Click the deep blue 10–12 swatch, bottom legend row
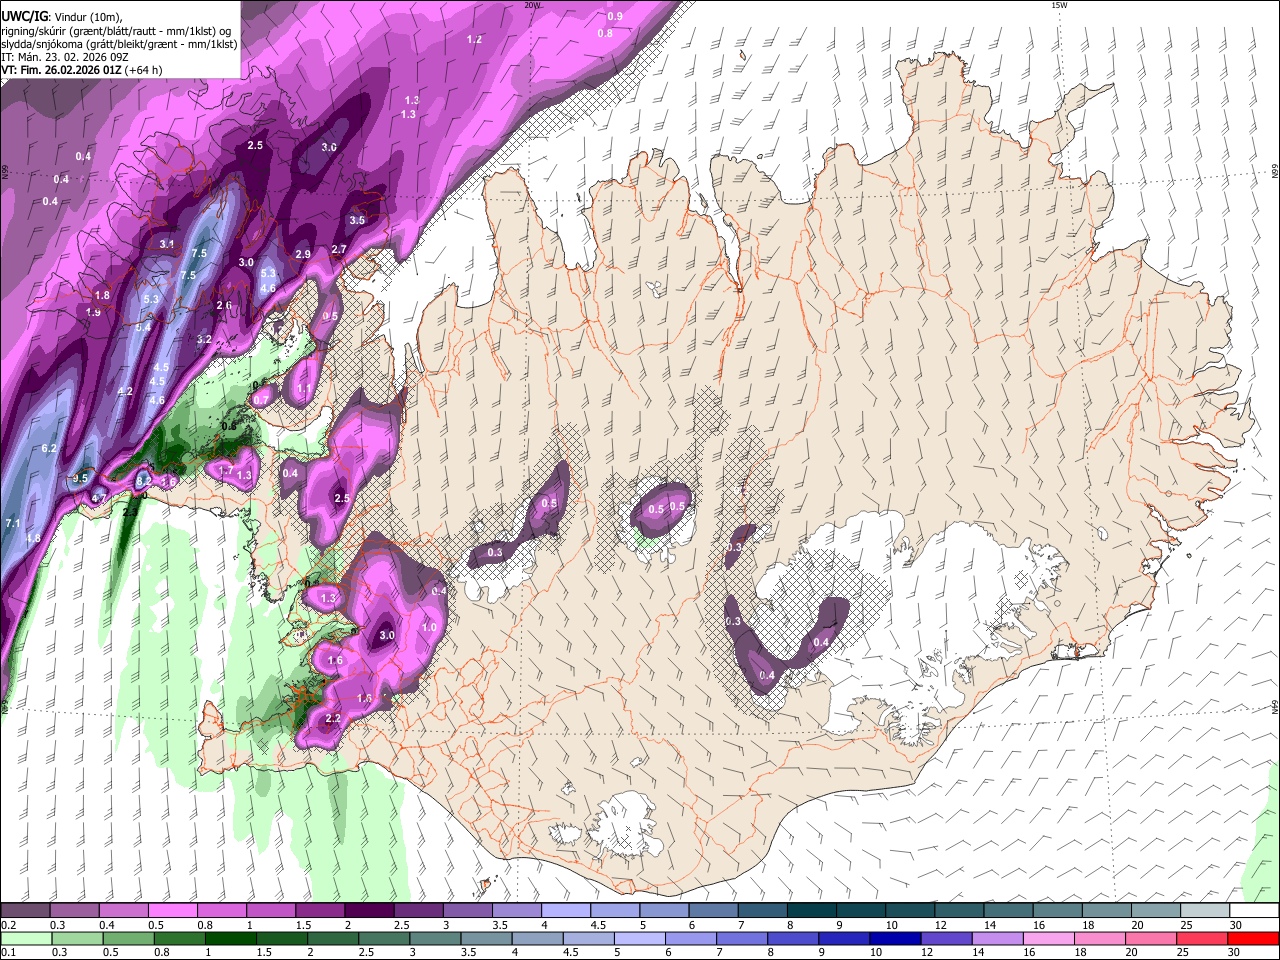Image resolution: width=1280 pixels, height=960 pixels. click(893, 938)
